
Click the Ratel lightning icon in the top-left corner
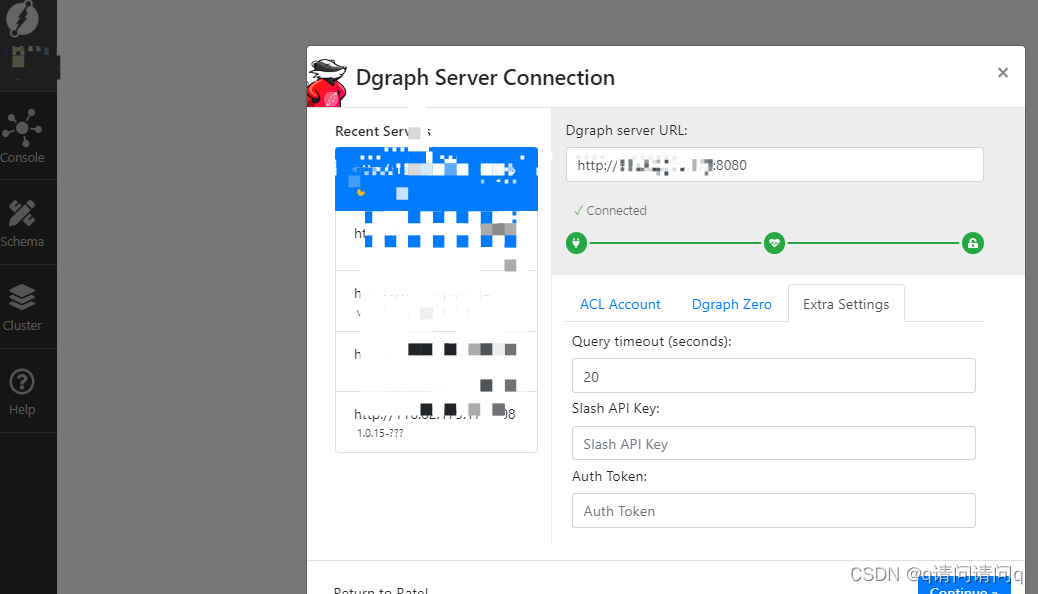click(24, 18)
